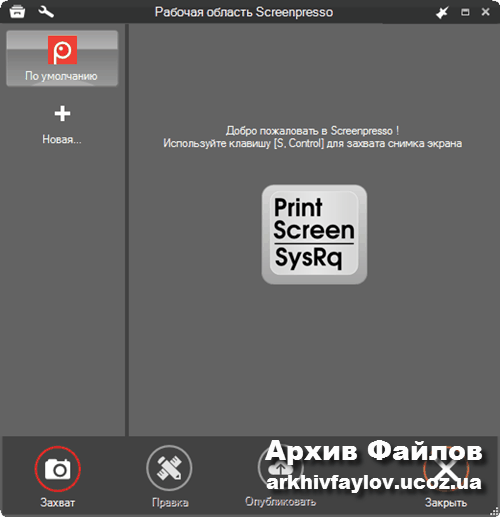Viewport: 500px width, 517px height.
Task: Click the red Screenpresso logo icon
Action: [62, 50]
